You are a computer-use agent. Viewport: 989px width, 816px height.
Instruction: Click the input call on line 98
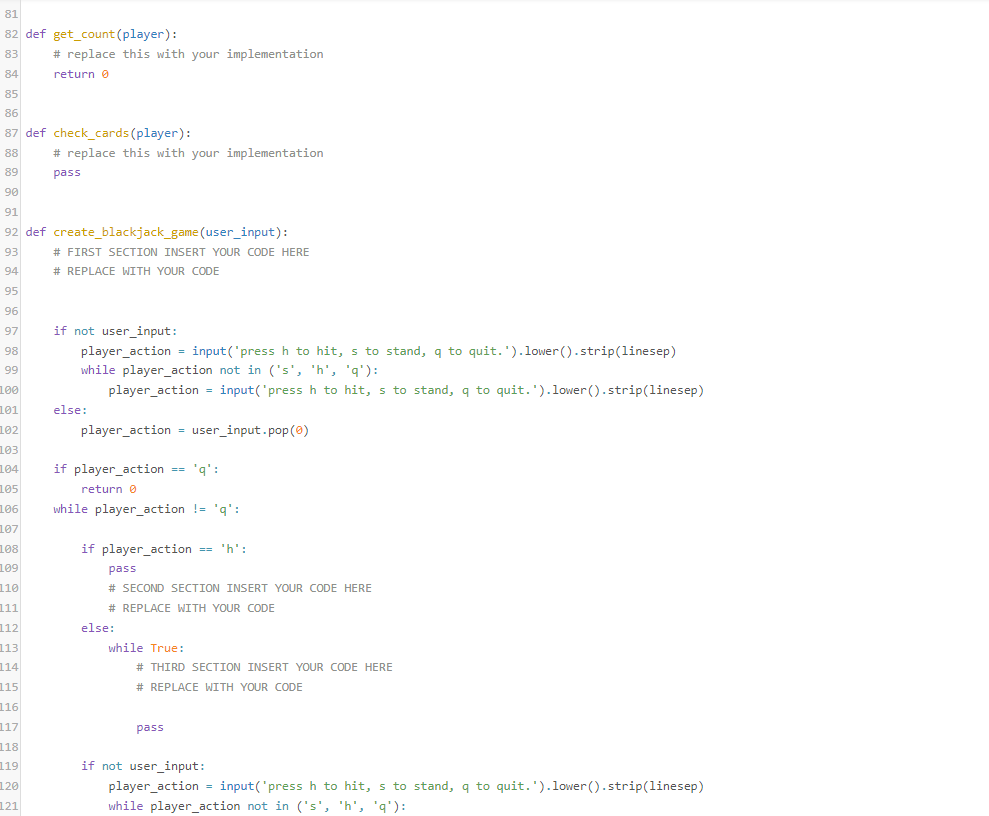click(x=434, y=351)
